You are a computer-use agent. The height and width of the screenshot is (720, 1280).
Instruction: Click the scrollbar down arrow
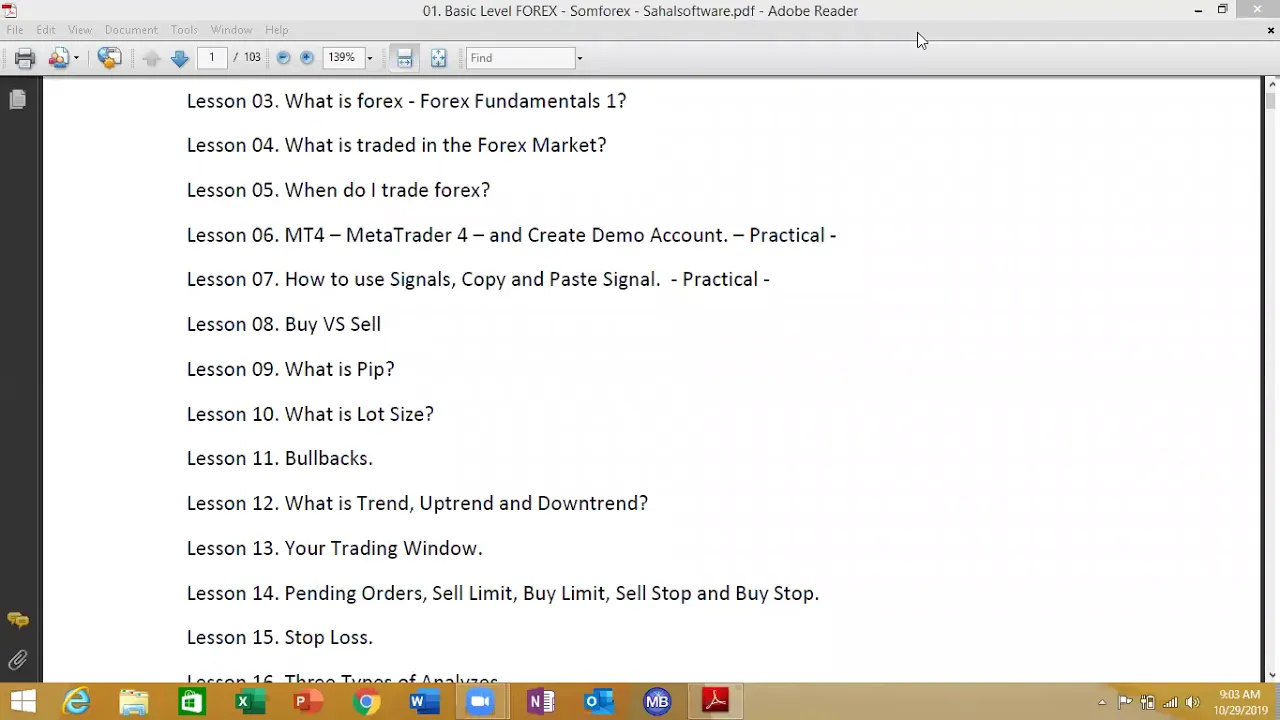tap(1271, 675)
